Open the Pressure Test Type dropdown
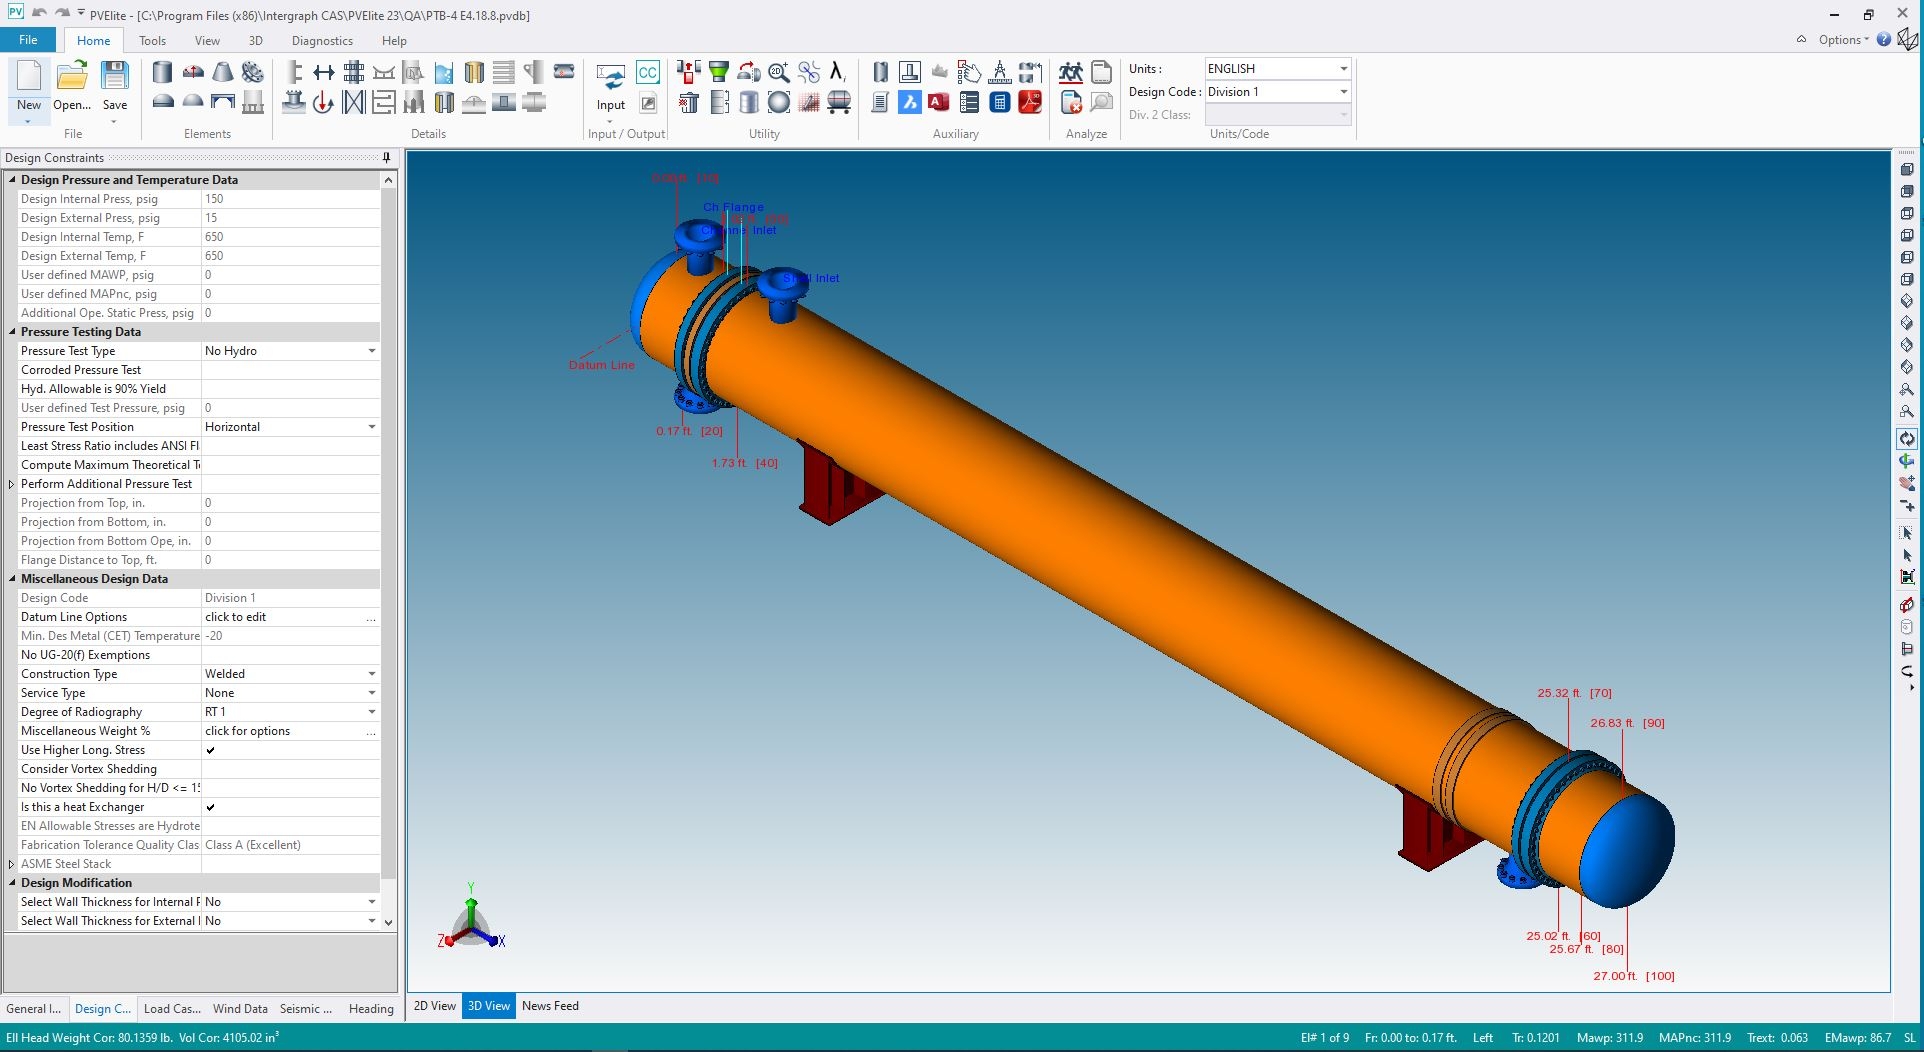Image resolution: width=1924 pixels, height=1052 pixels. pos(371,351)
